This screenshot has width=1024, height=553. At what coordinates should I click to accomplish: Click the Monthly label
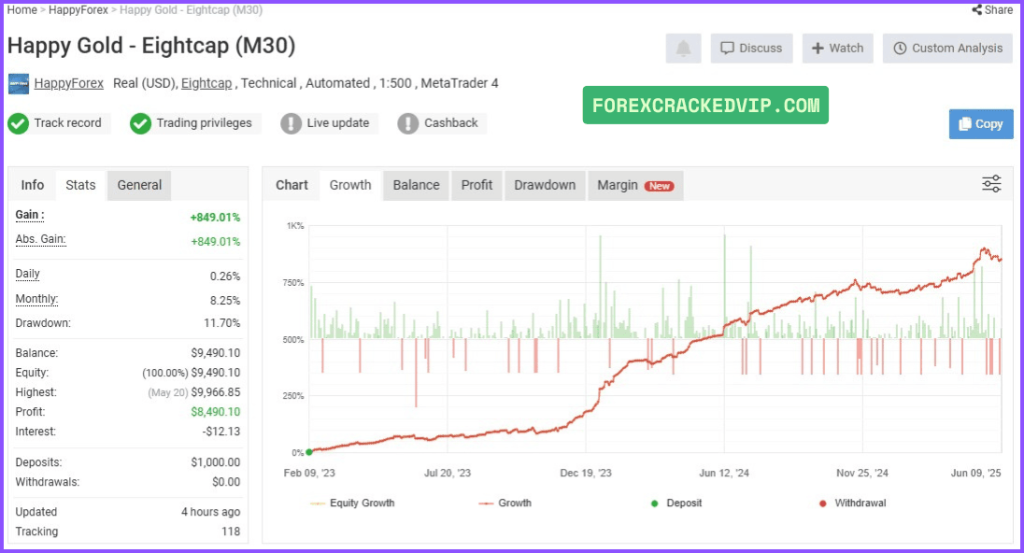(37, 299)
